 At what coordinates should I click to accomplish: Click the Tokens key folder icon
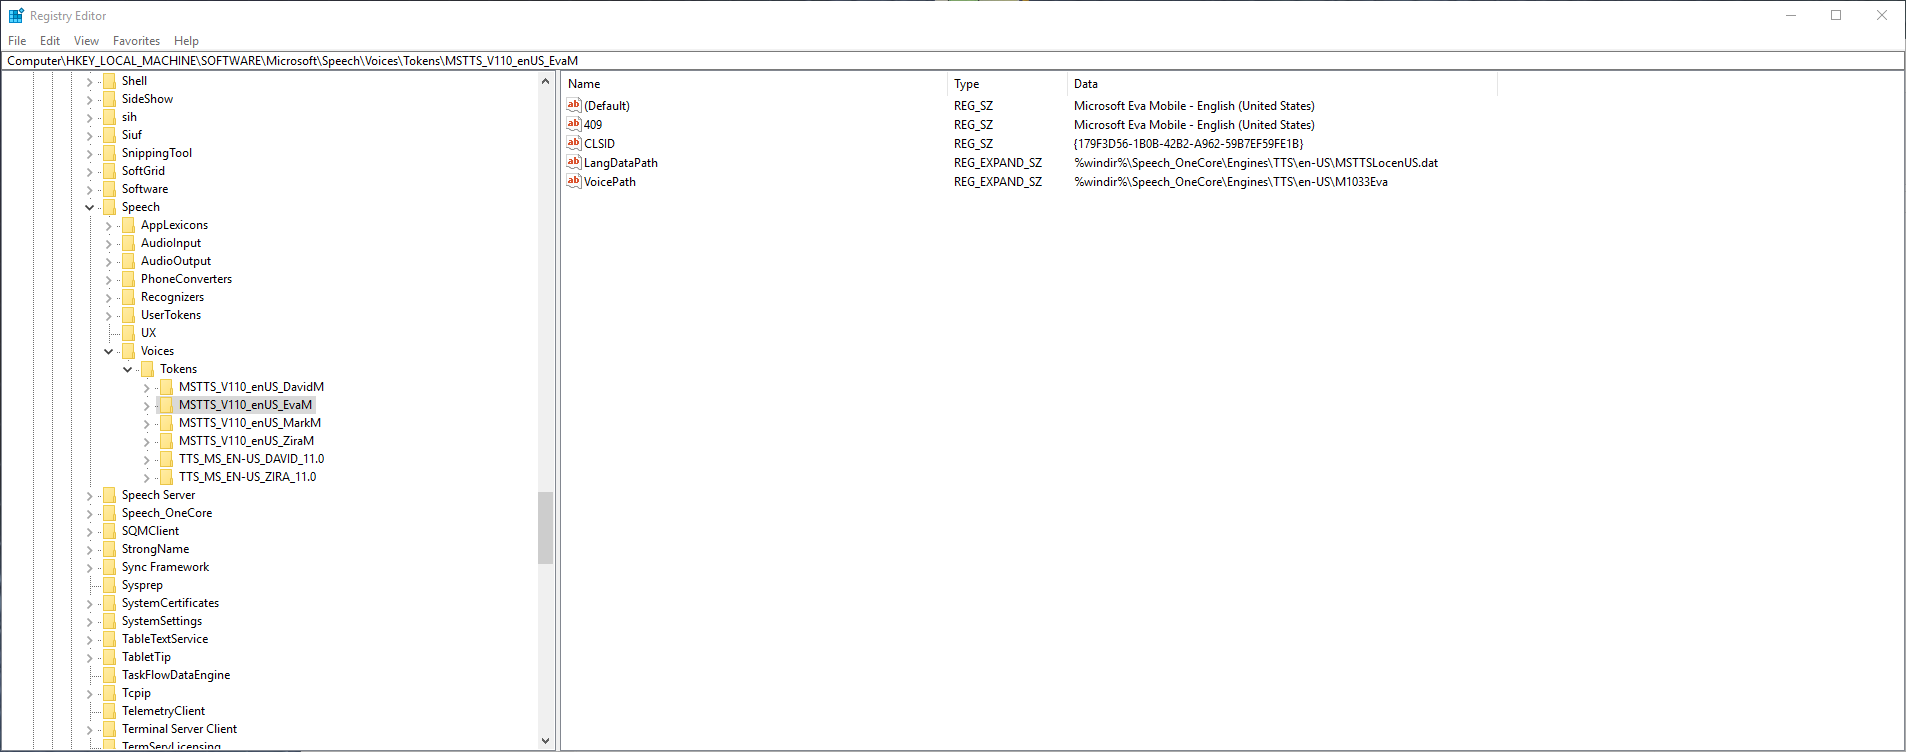coord(148,369)
